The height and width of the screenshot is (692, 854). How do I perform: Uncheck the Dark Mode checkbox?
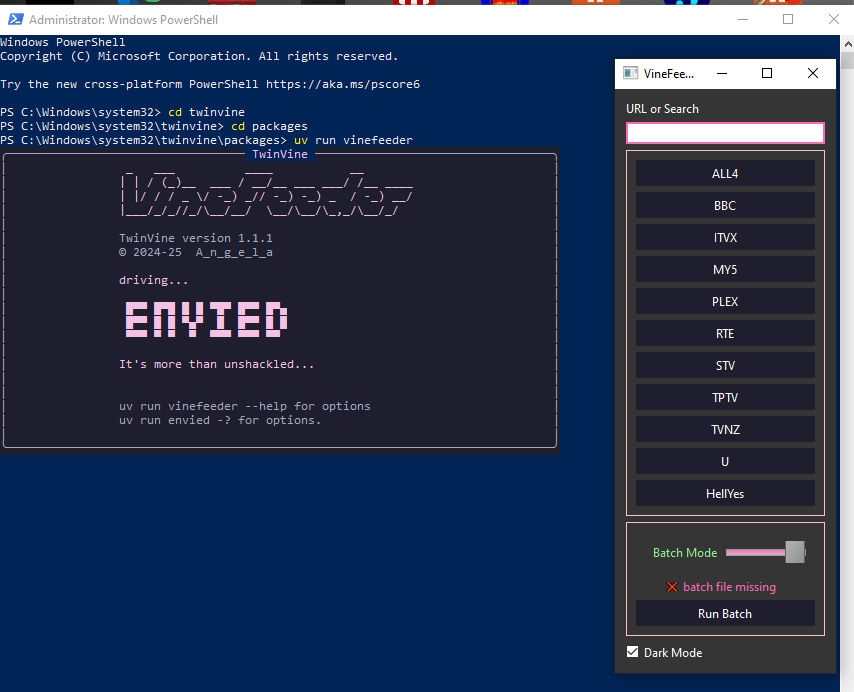(632, 652)
